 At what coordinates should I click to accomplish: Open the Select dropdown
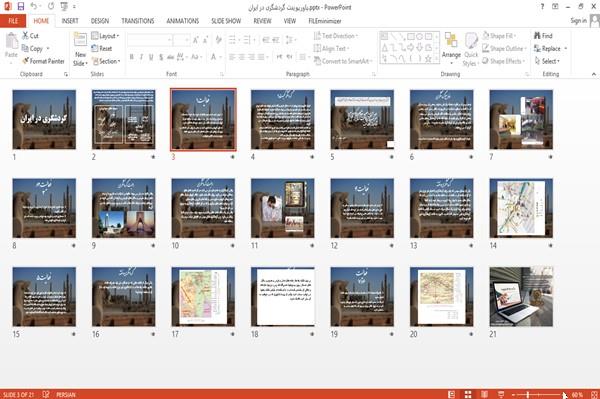point(547,61)
